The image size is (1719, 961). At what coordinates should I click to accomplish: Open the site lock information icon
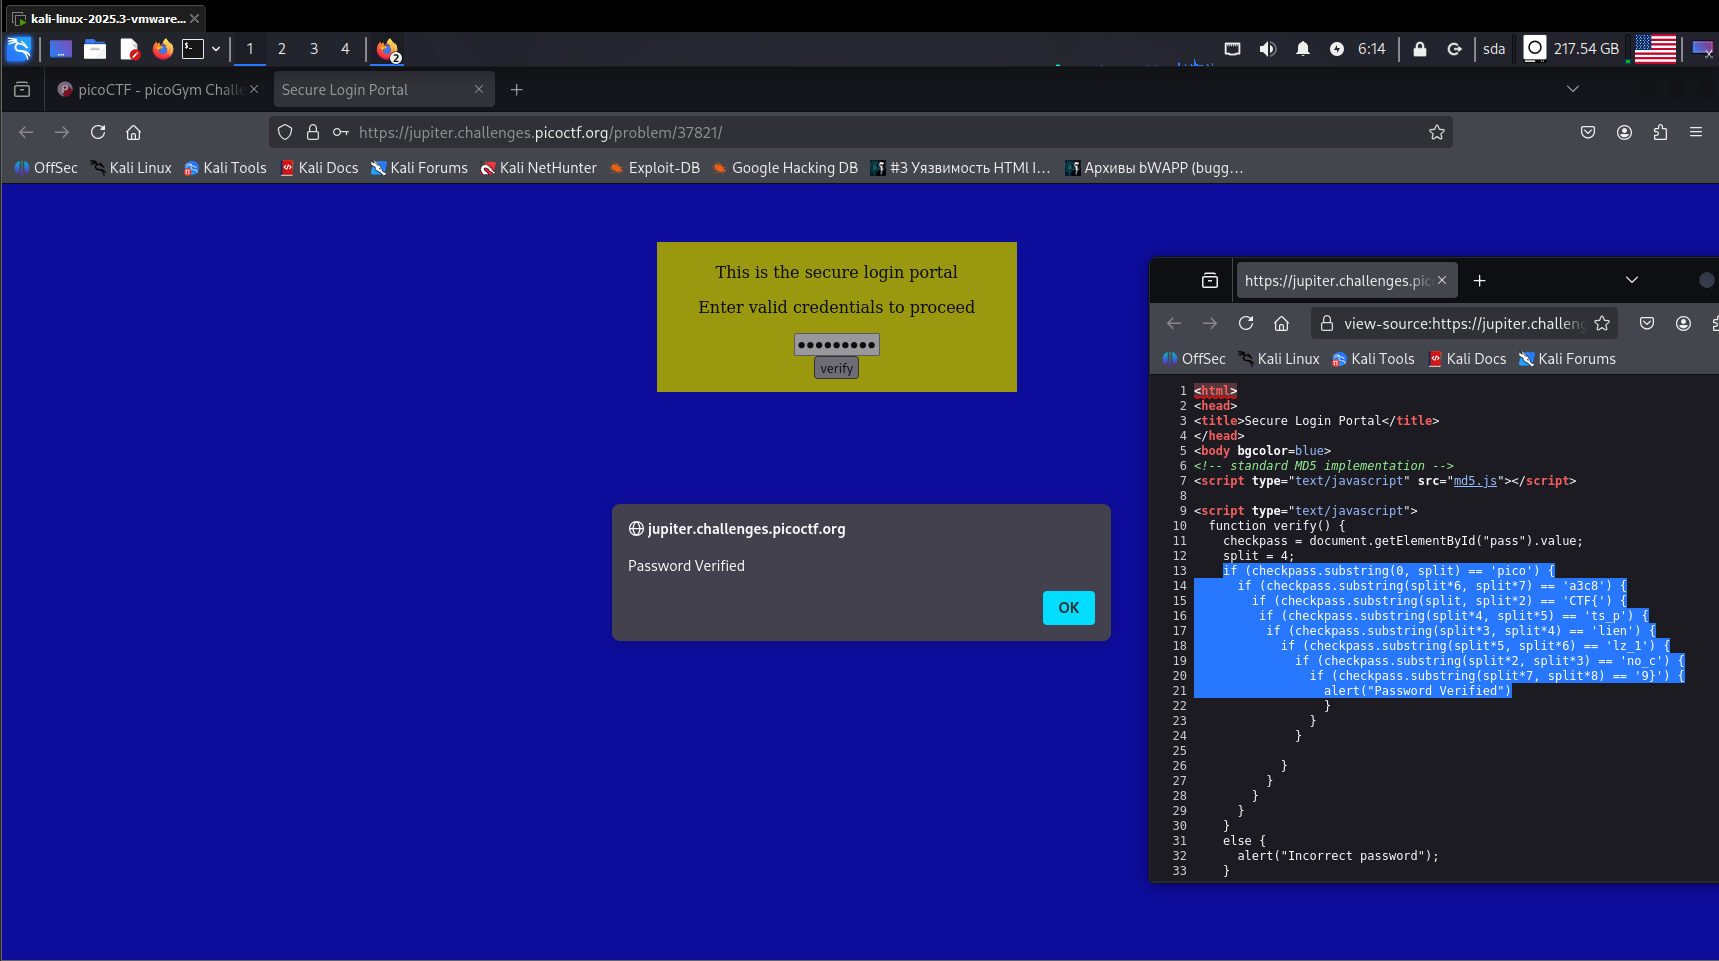[313, 132]
